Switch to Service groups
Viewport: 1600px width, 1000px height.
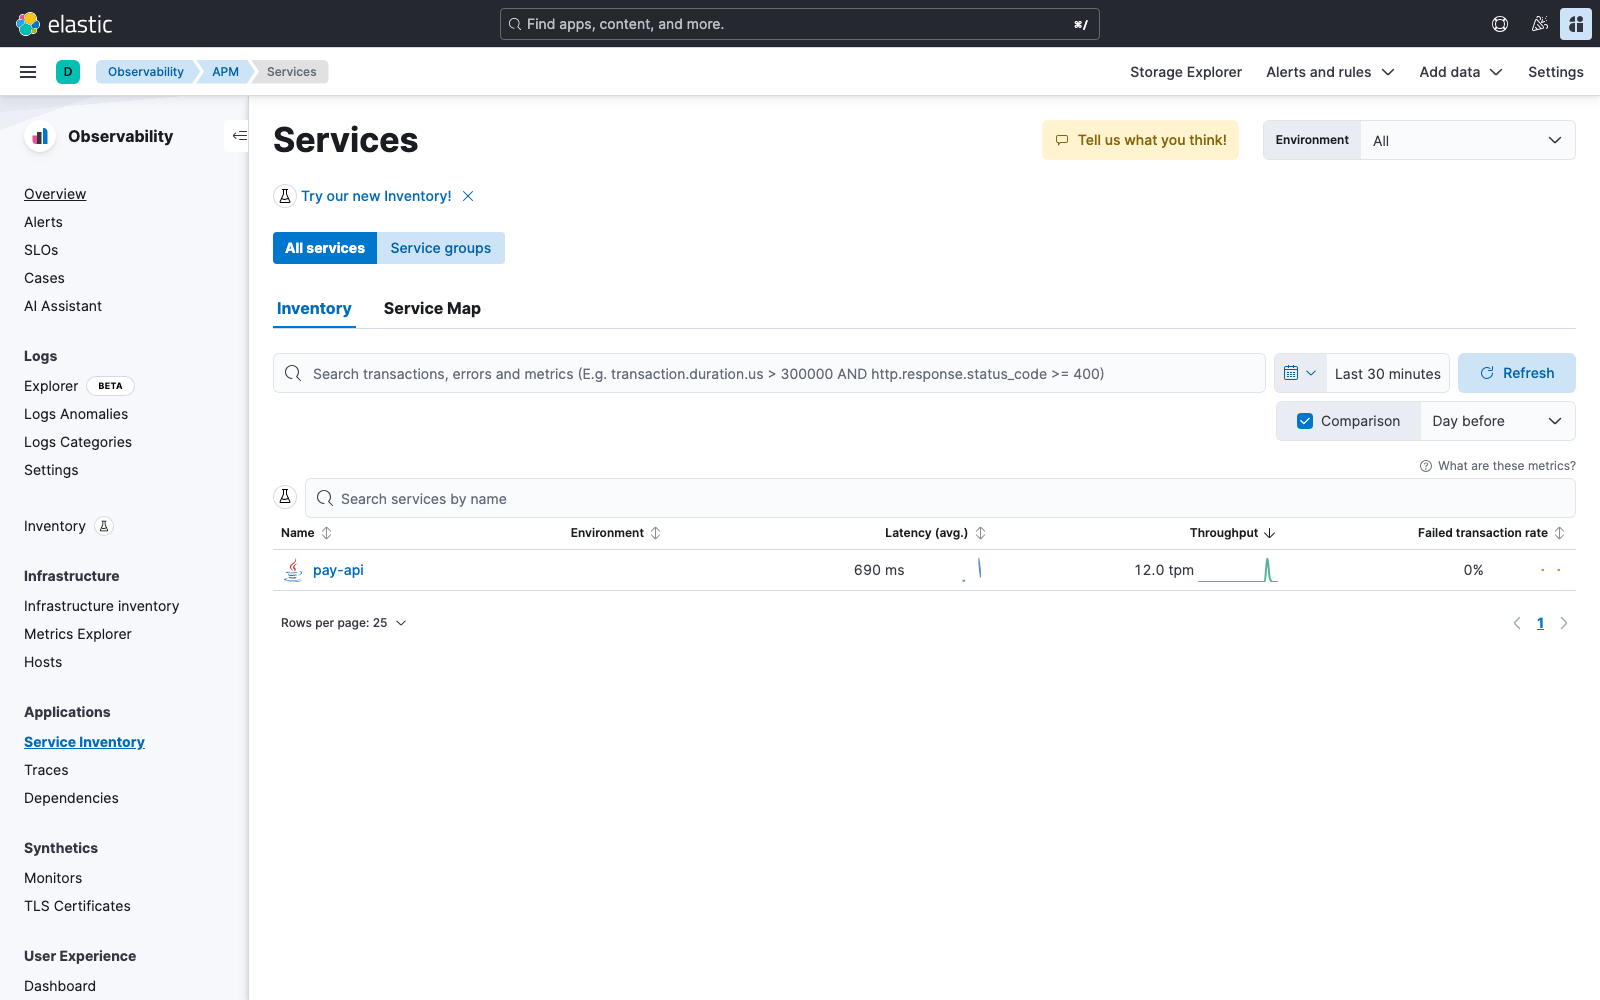(x=441, y=248)
